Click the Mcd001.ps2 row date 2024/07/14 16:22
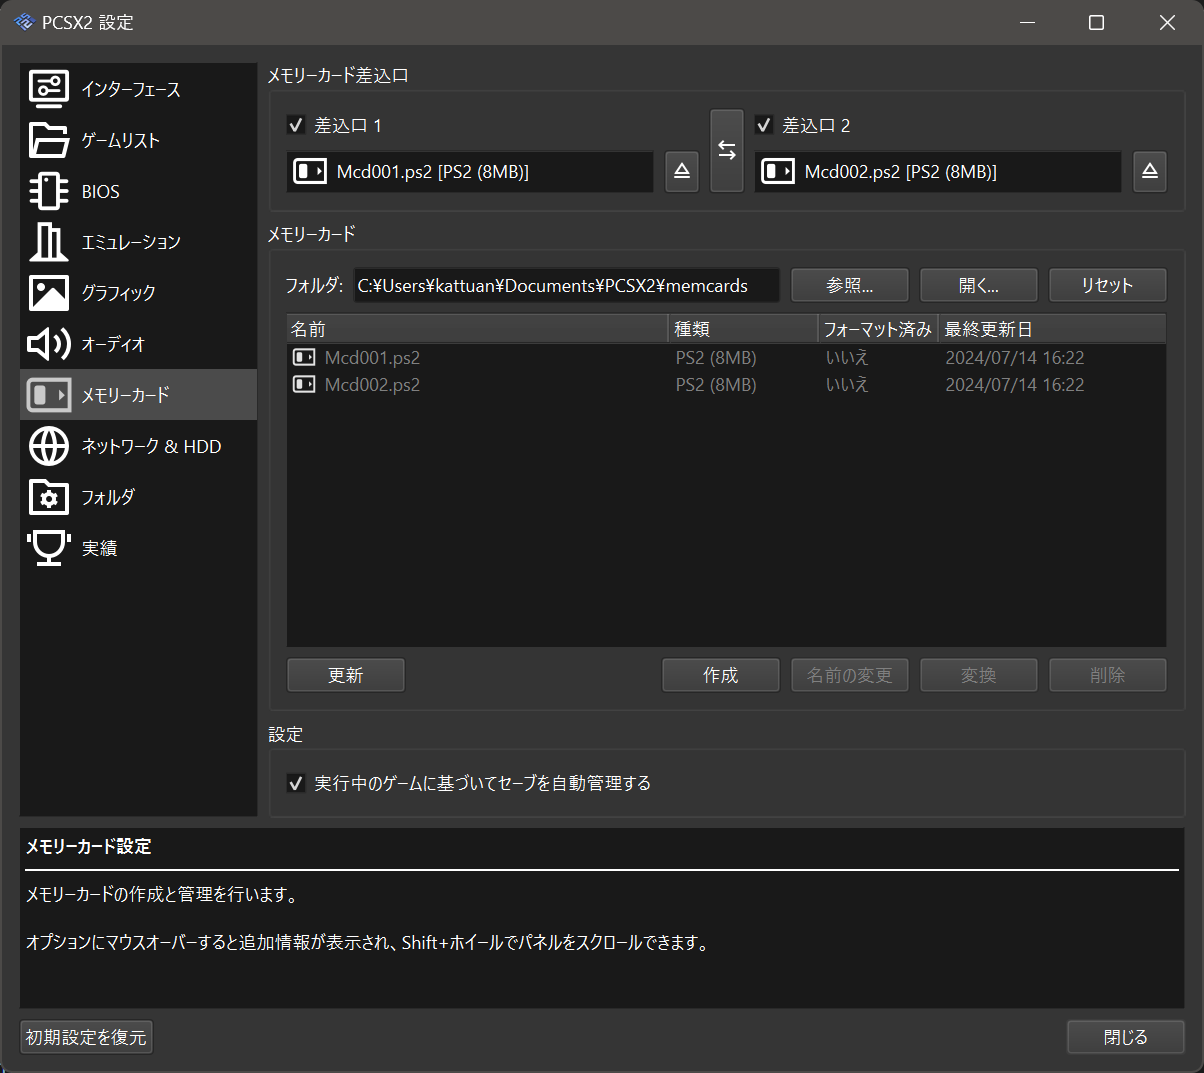The height and width of the screenshot is (1073, 1204). [1015, 357]
